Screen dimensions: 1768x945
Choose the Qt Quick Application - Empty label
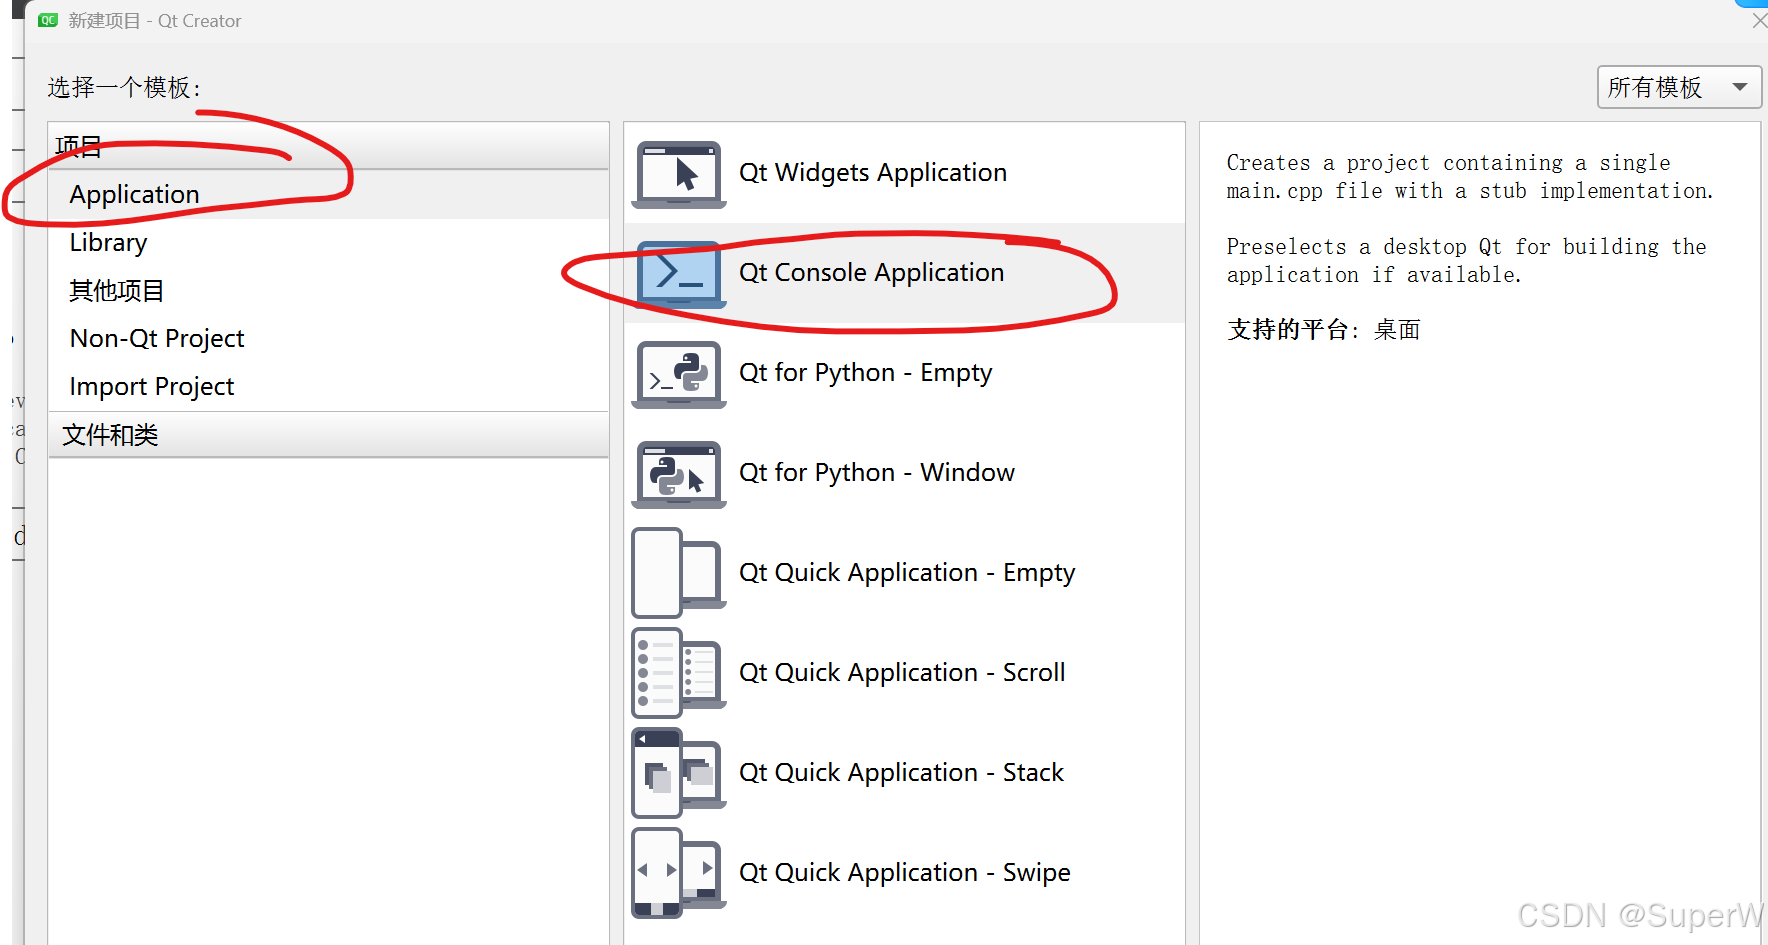click(907, 573)
